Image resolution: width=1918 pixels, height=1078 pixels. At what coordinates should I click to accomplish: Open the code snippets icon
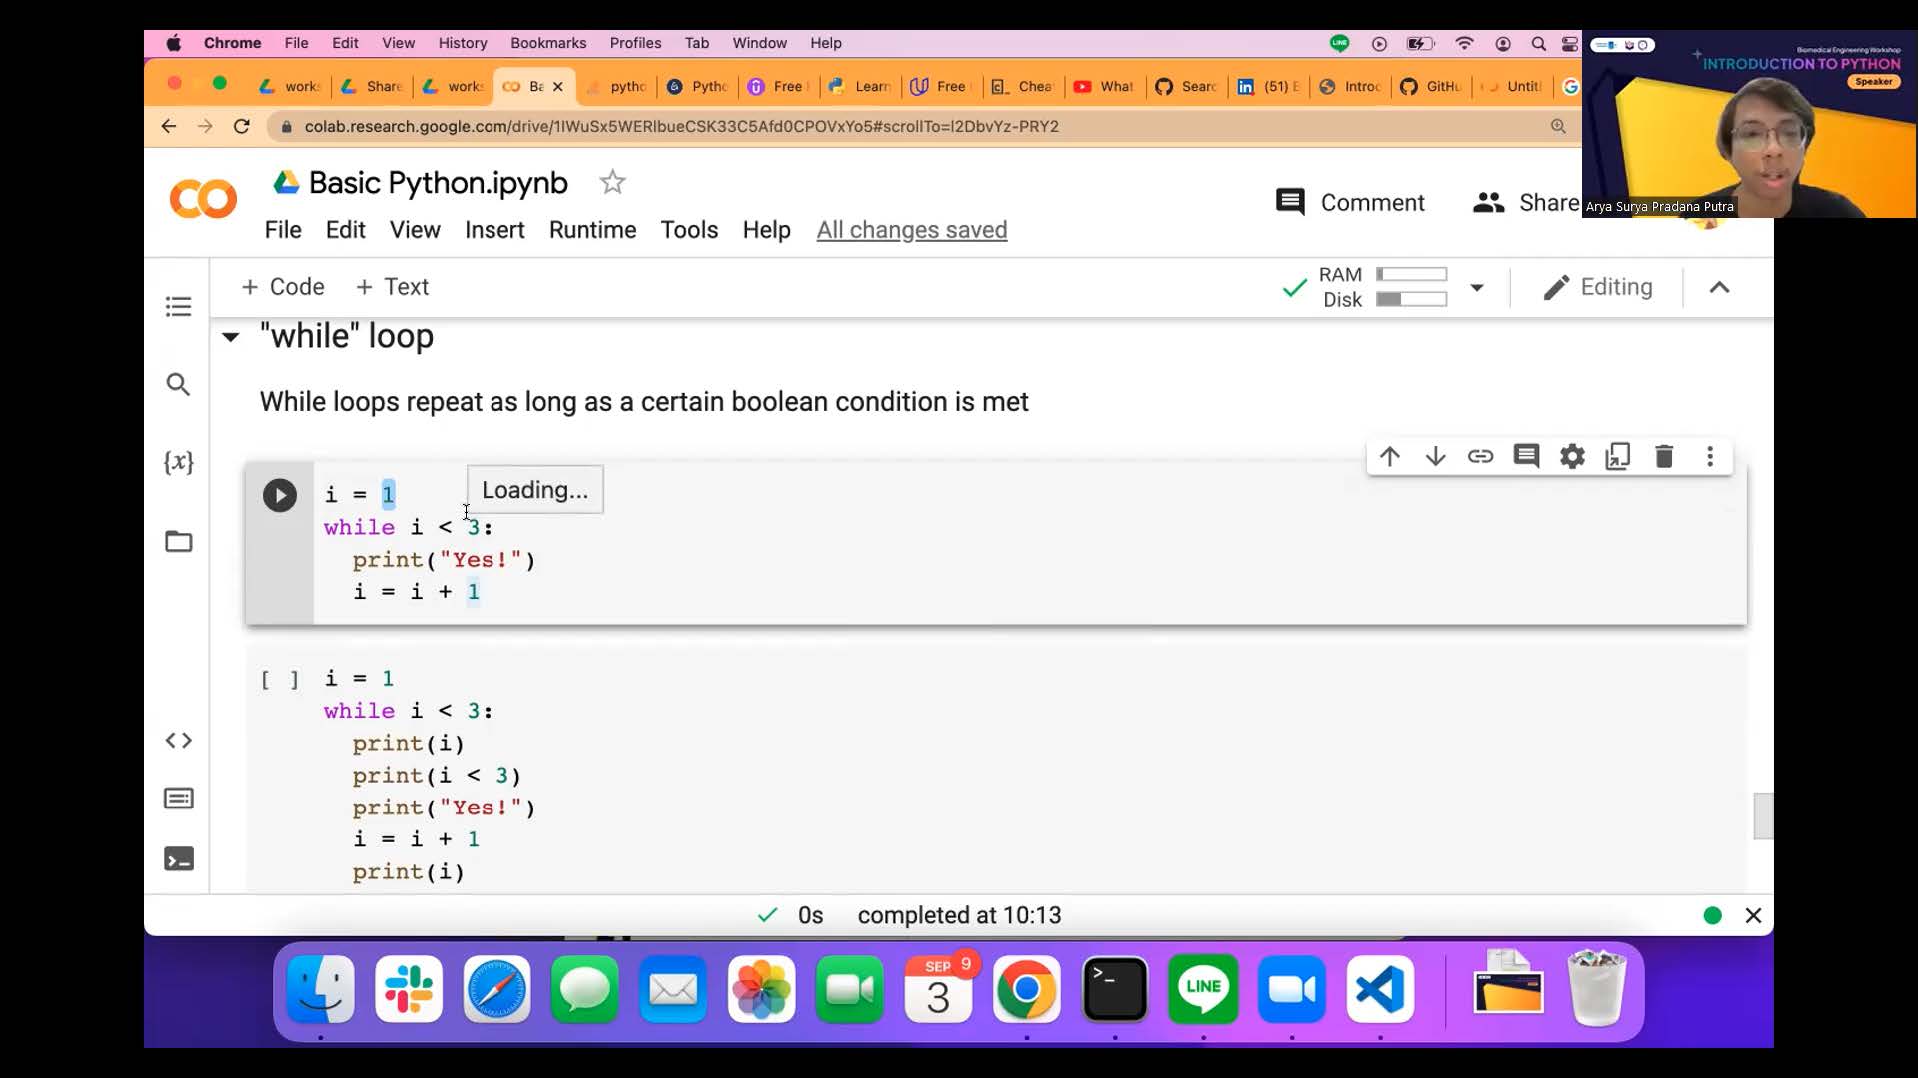point(179,741)
